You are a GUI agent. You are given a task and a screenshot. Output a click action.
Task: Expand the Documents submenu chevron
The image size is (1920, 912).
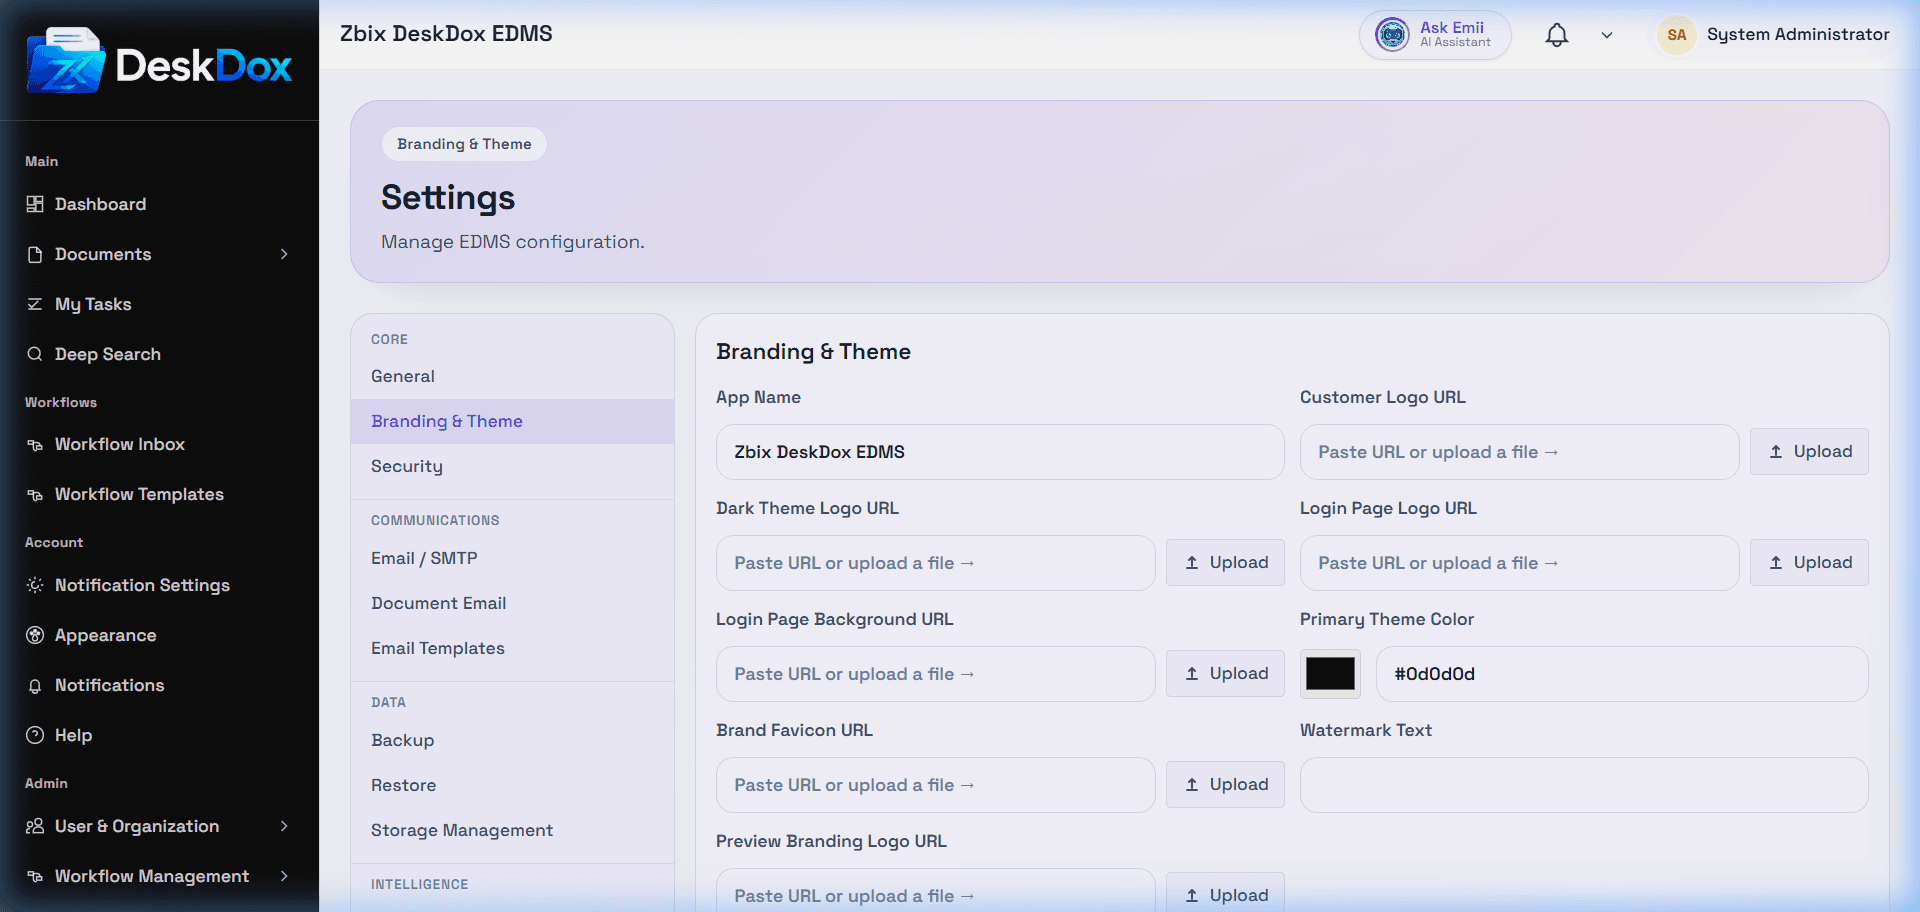pos(284,254)
